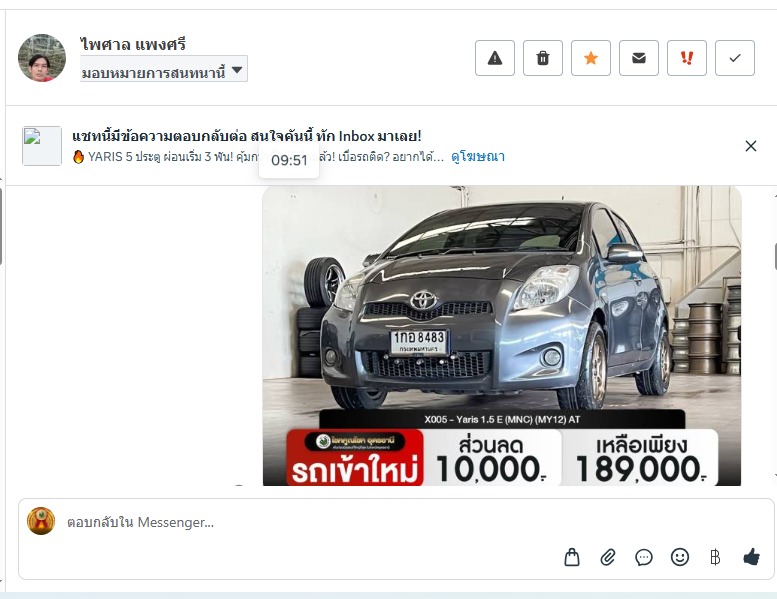Open the ดูโฆษณา link

click(x=478, y=157)
